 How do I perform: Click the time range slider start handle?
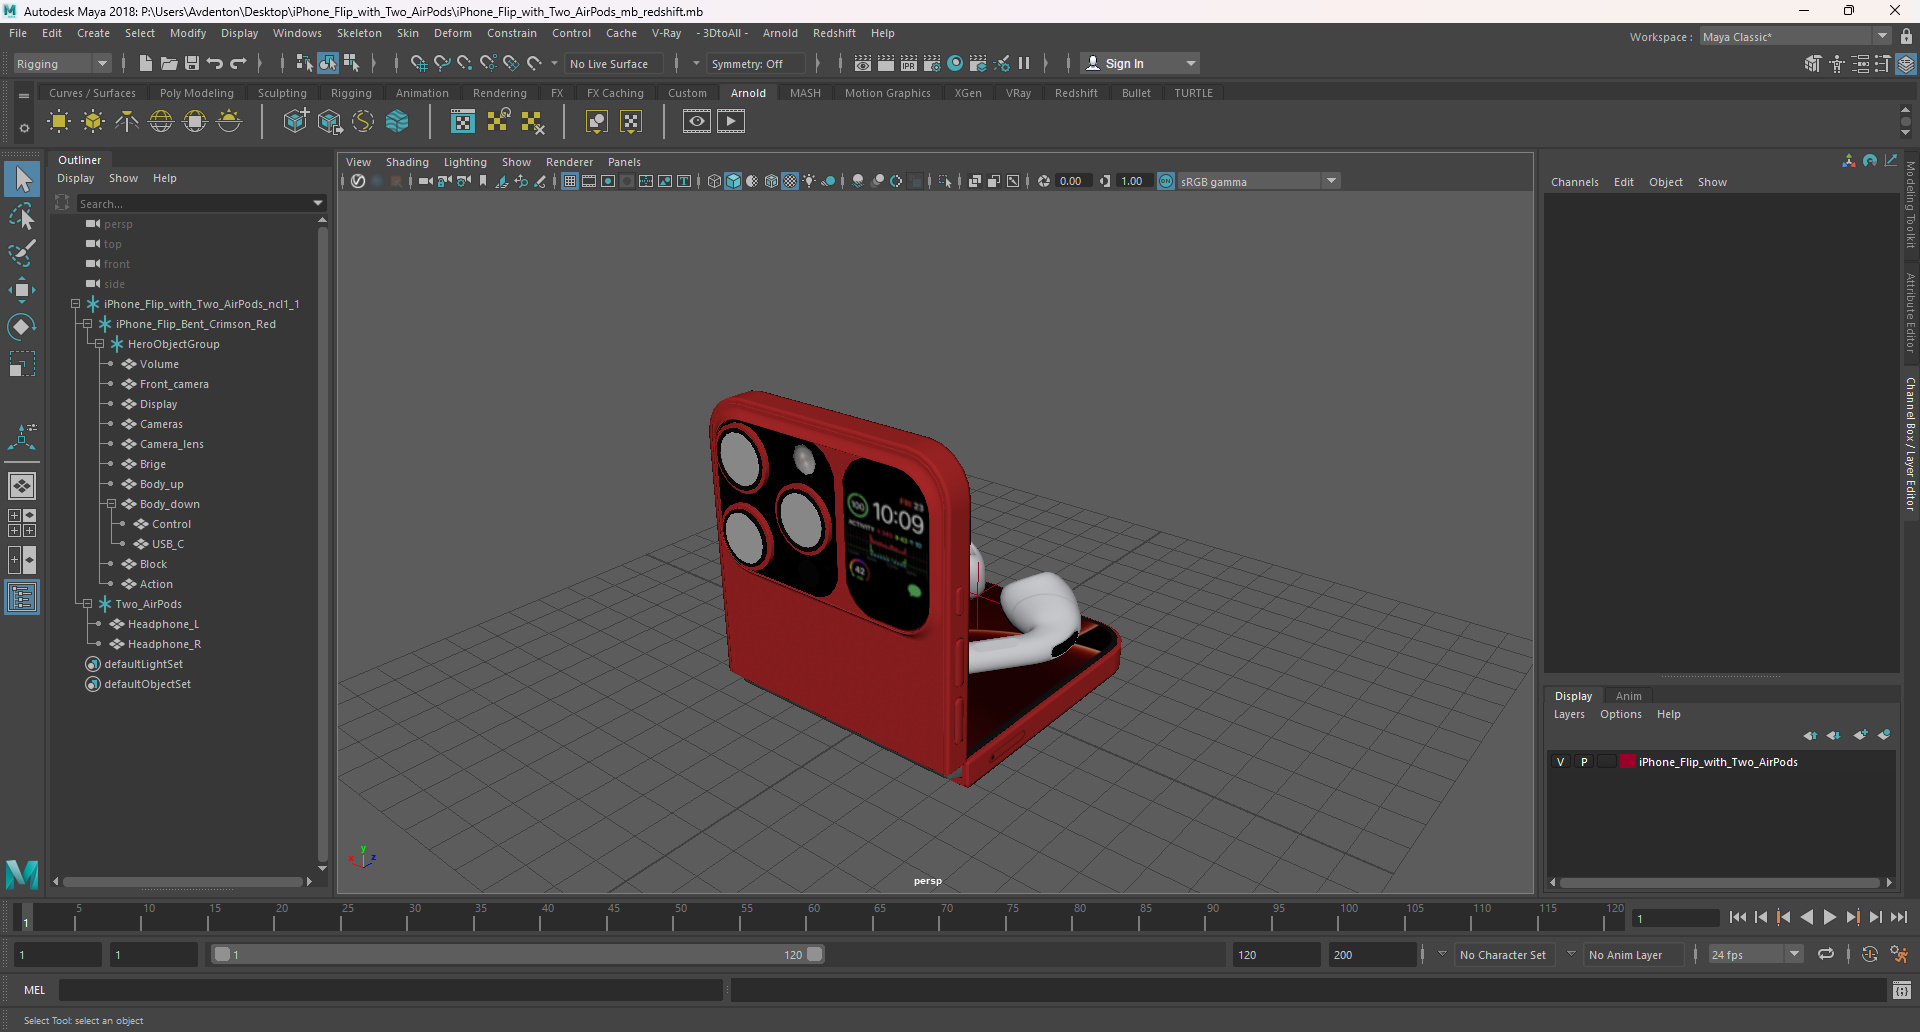pyautogui.click(x=222, y=954)
